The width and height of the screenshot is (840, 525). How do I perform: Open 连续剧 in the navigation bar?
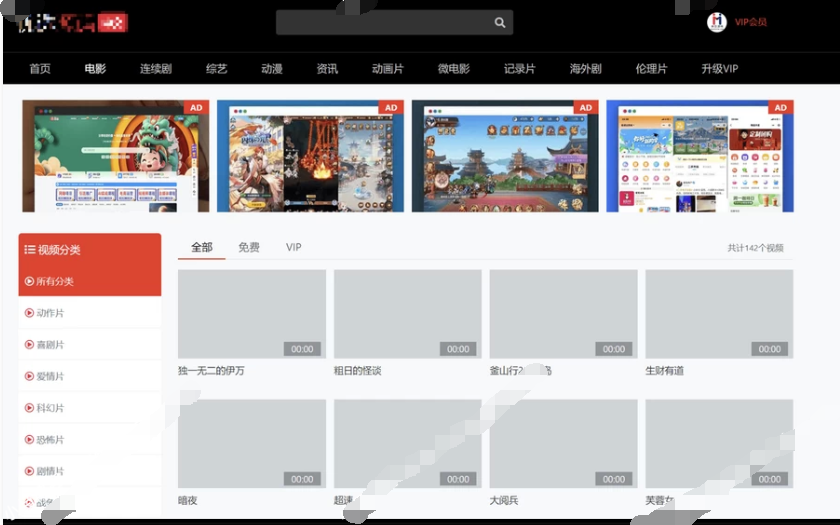click(156, 69)
